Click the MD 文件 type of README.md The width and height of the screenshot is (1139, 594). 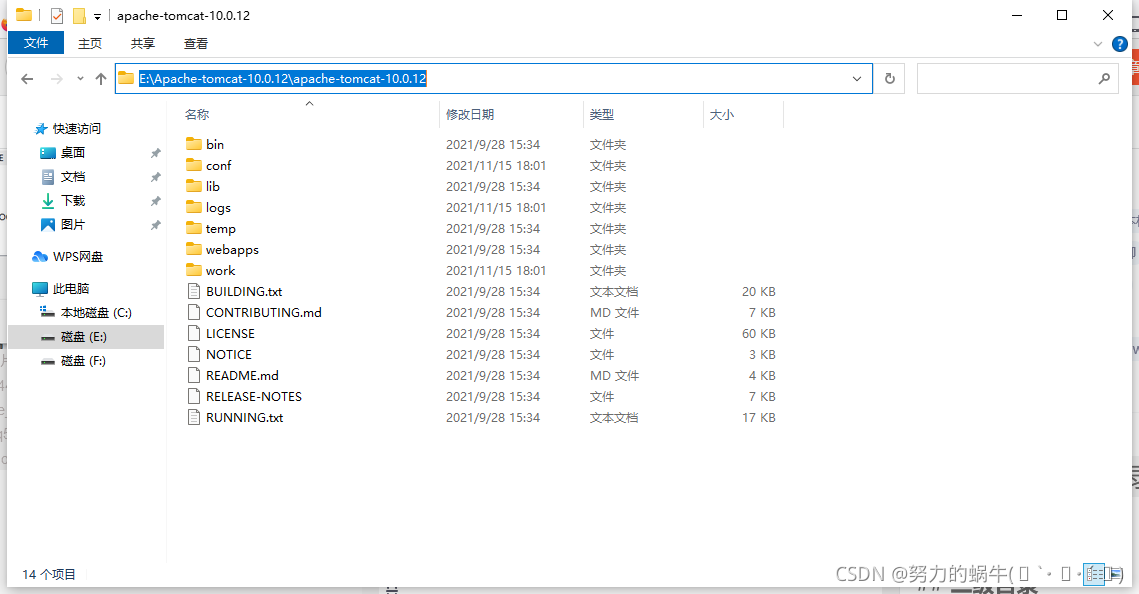tap(615, 375)
